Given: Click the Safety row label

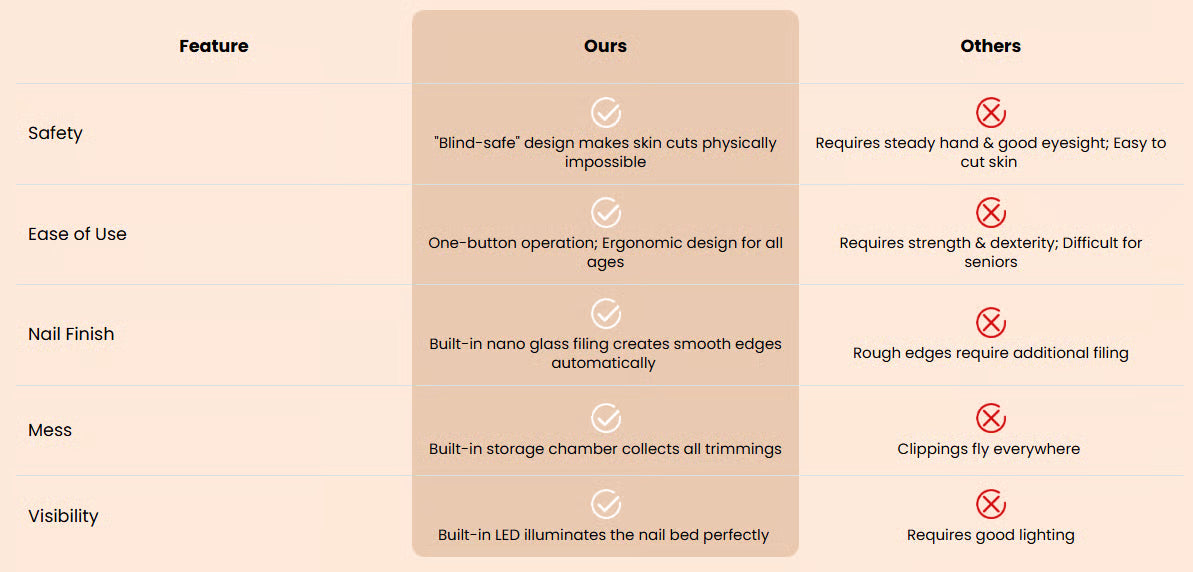Looking at the screenshot, I should pyautogui.click(x=55, y=133).
